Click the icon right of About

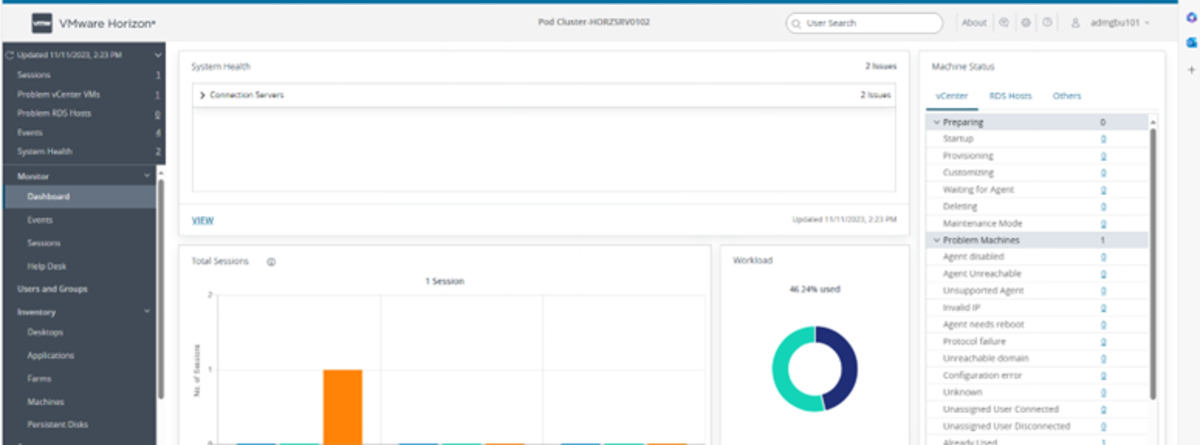1004,23
